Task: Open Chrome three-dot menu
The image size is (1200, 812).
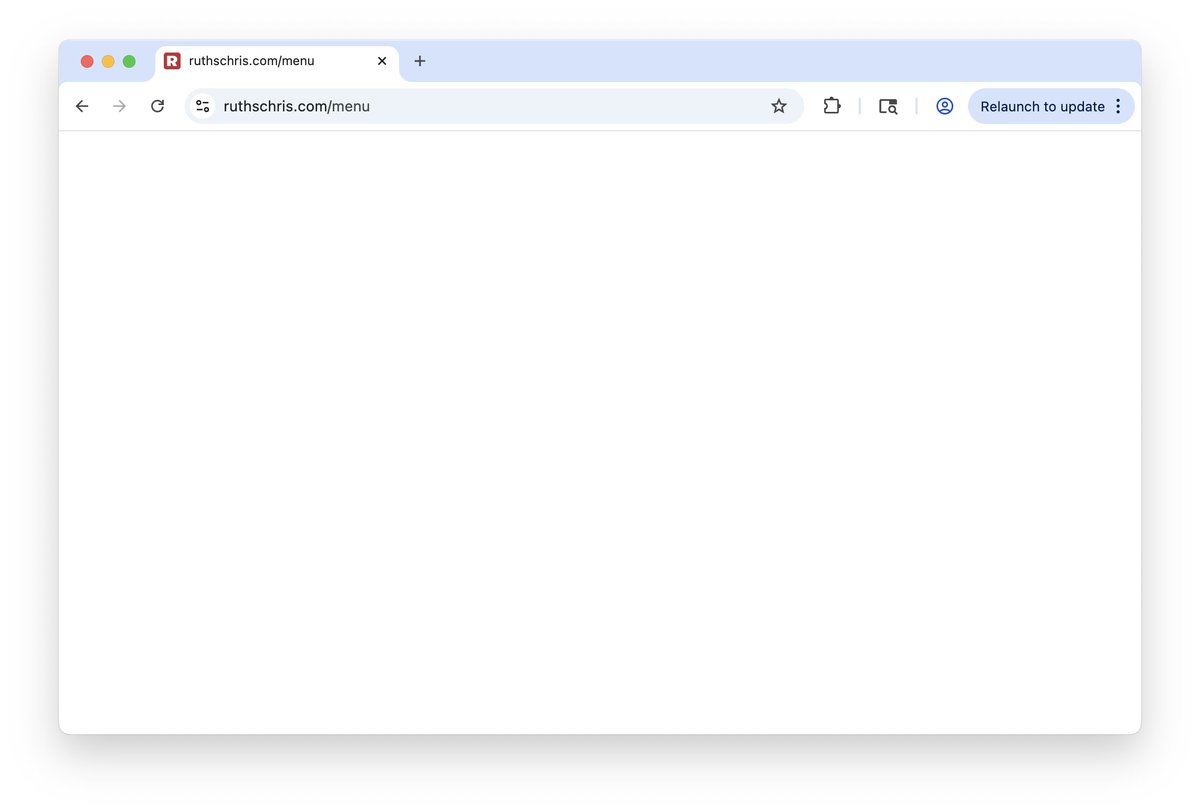Action: [1118, 106]
